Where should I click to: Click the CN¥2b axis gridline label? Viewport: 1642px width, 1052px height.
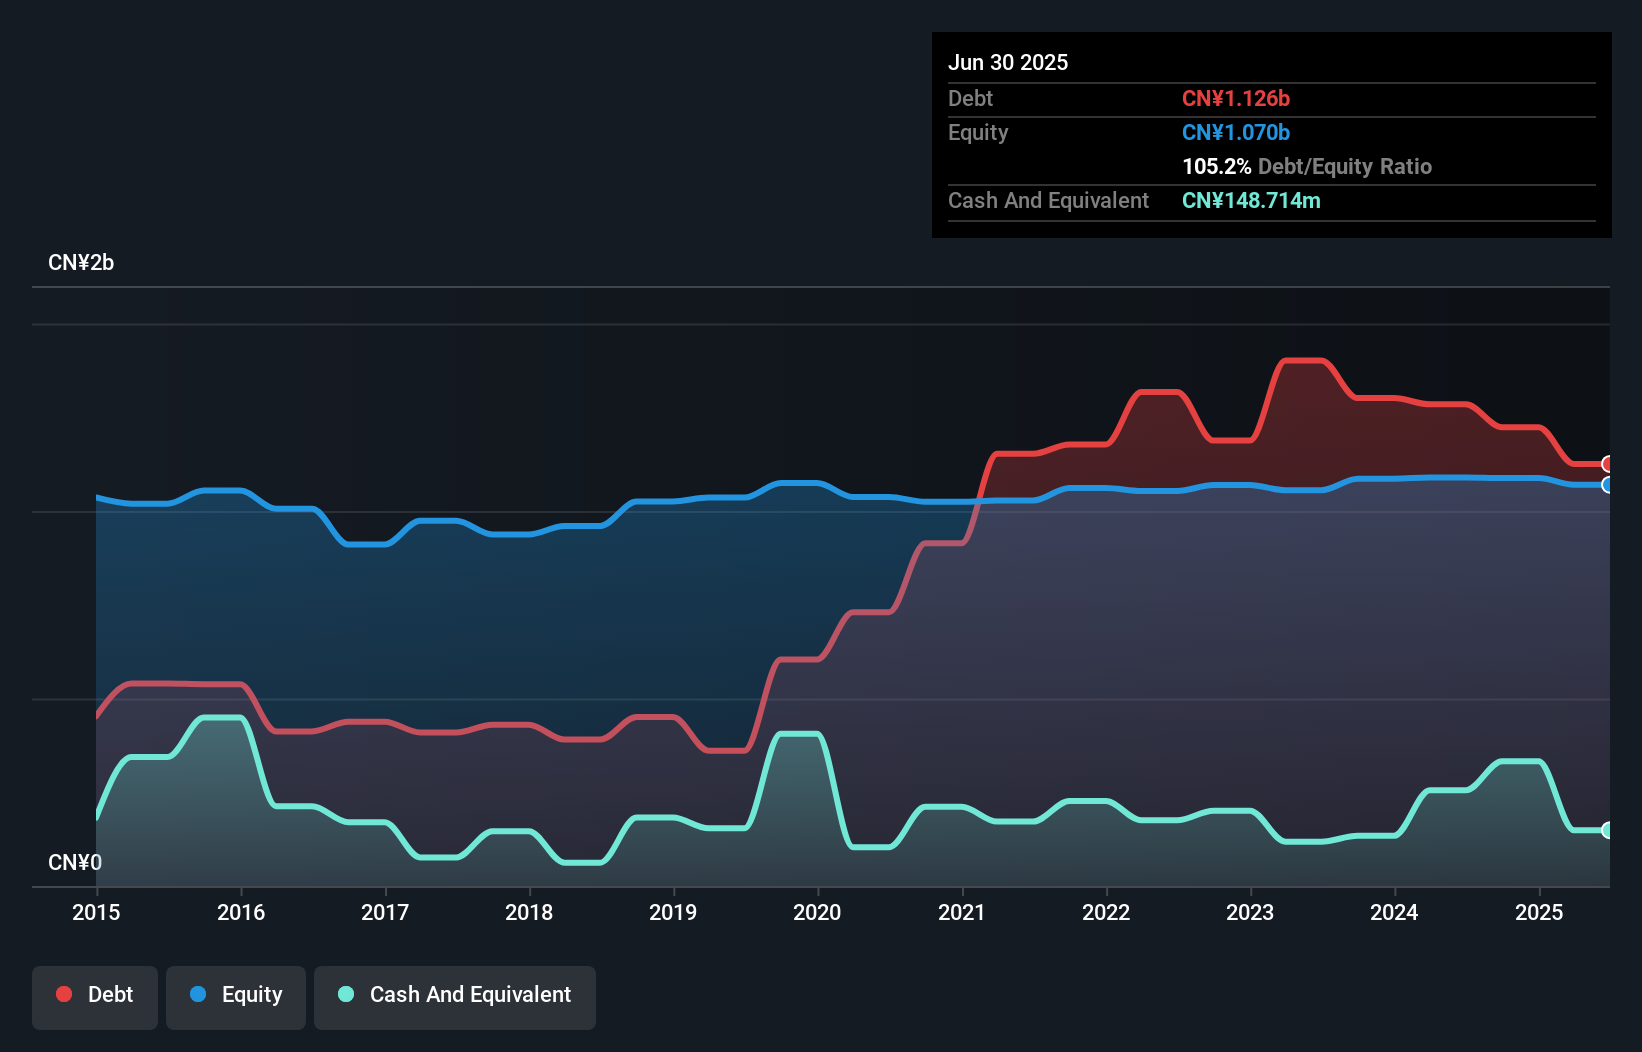click(82, 262)
